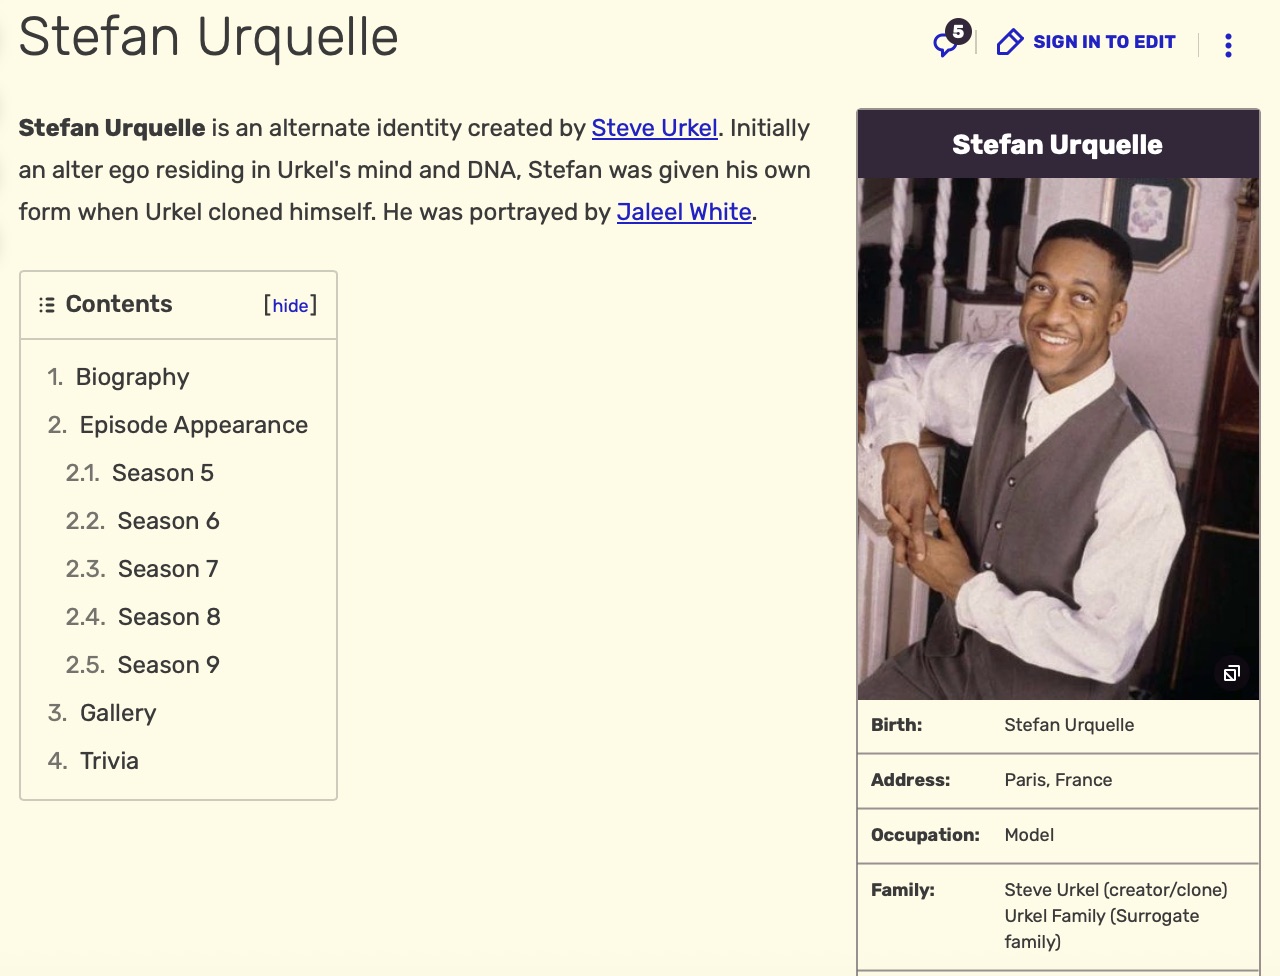The height and width of the screenshot is (976, 1280).
Task: Jump to the Biography section
Action: (132, 377)
